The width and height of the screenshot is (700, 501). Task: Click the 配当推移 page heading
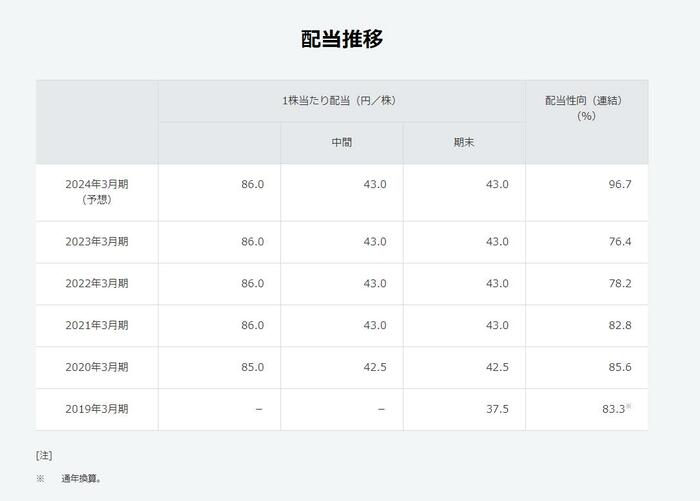tap(342, 39)
